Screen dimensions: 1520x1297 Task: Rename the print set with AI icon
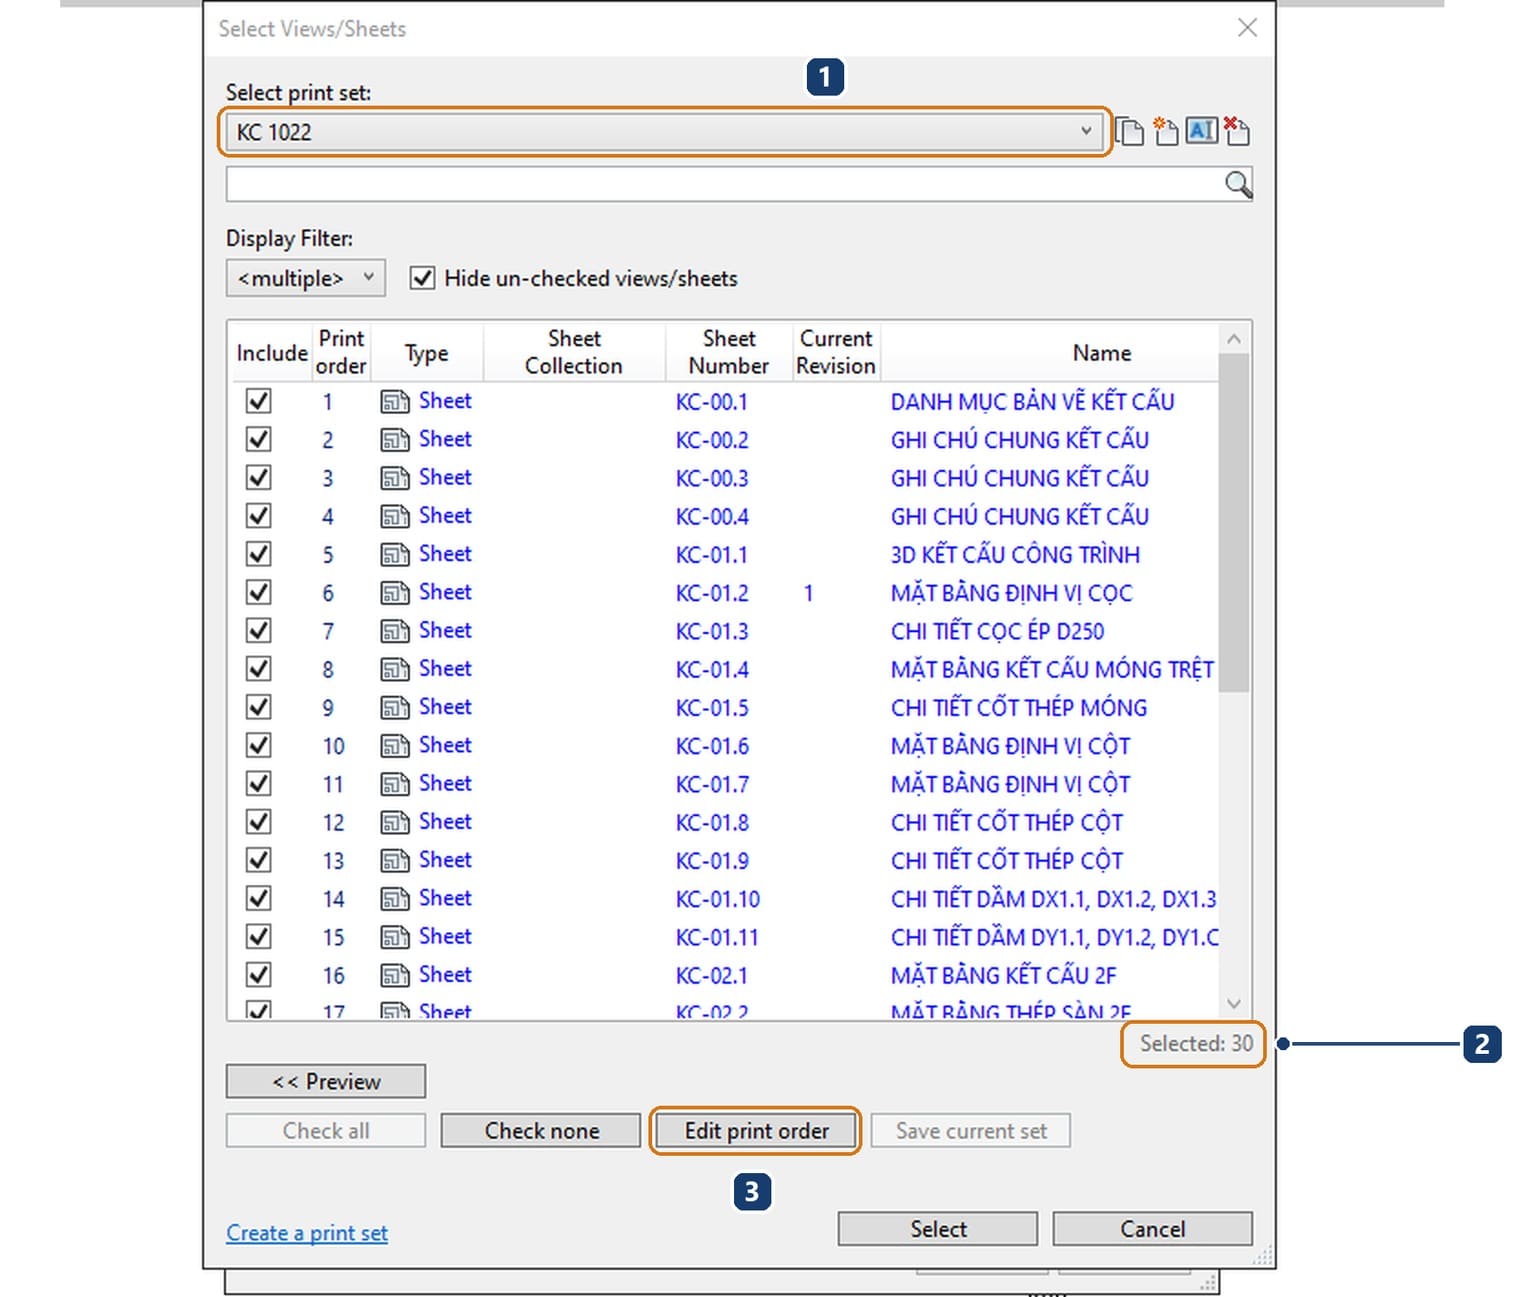(1201, 131)
